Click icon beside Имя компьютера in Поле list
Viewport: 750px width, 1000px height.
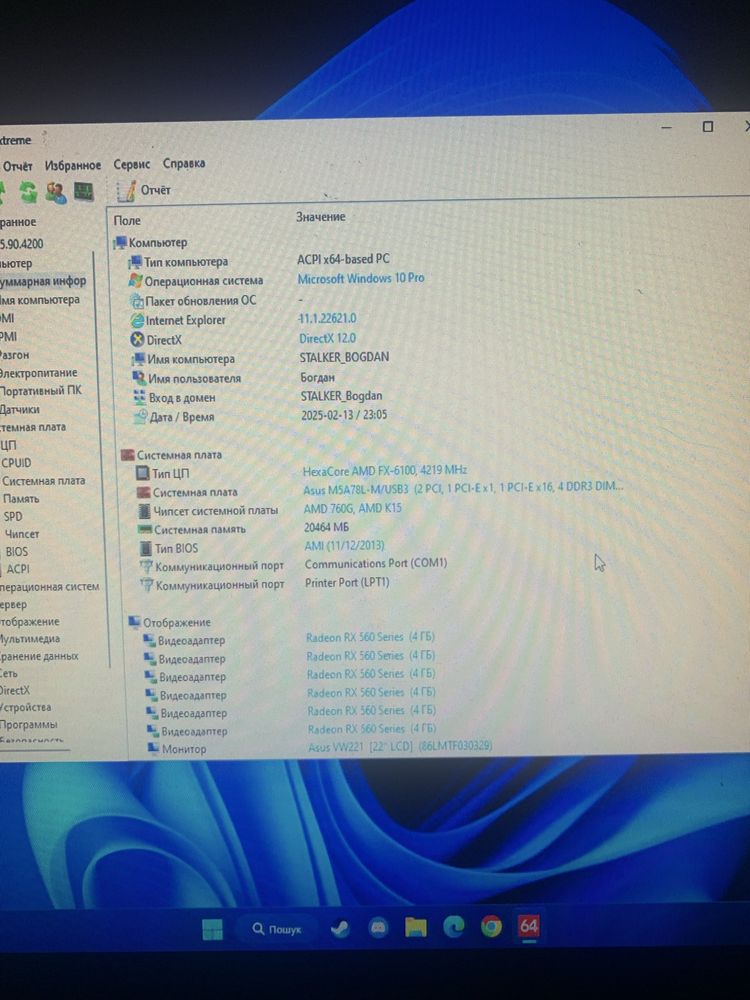click(x=138, y=359)
